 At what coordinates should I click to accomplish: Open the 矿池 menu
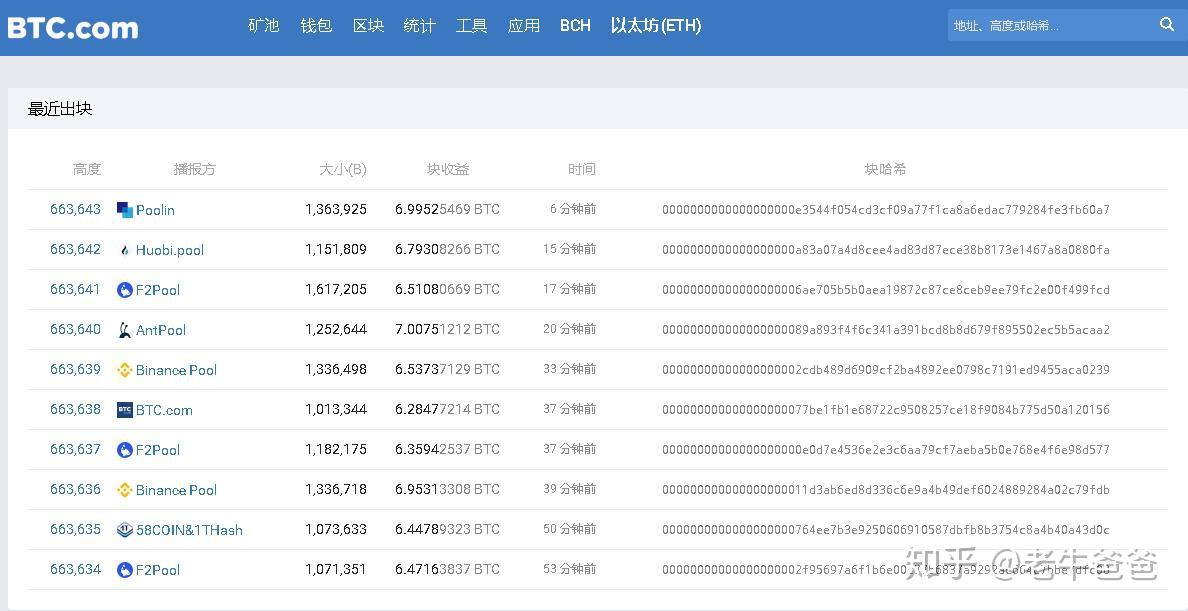coord(264,25)
